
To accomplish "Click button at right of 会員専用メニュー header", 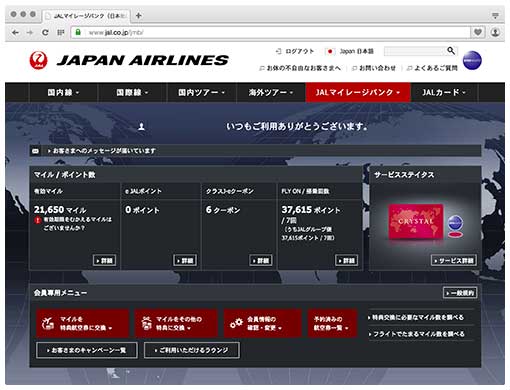I will [460, 293].
